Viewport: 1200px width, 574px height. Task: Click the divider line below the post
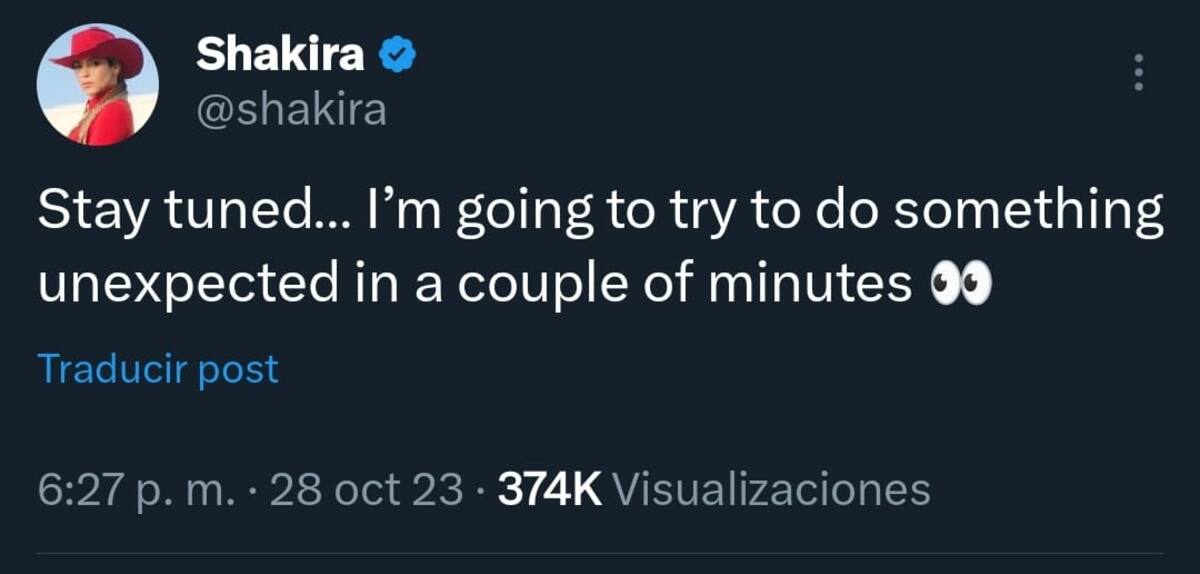[x=600, y=553]
